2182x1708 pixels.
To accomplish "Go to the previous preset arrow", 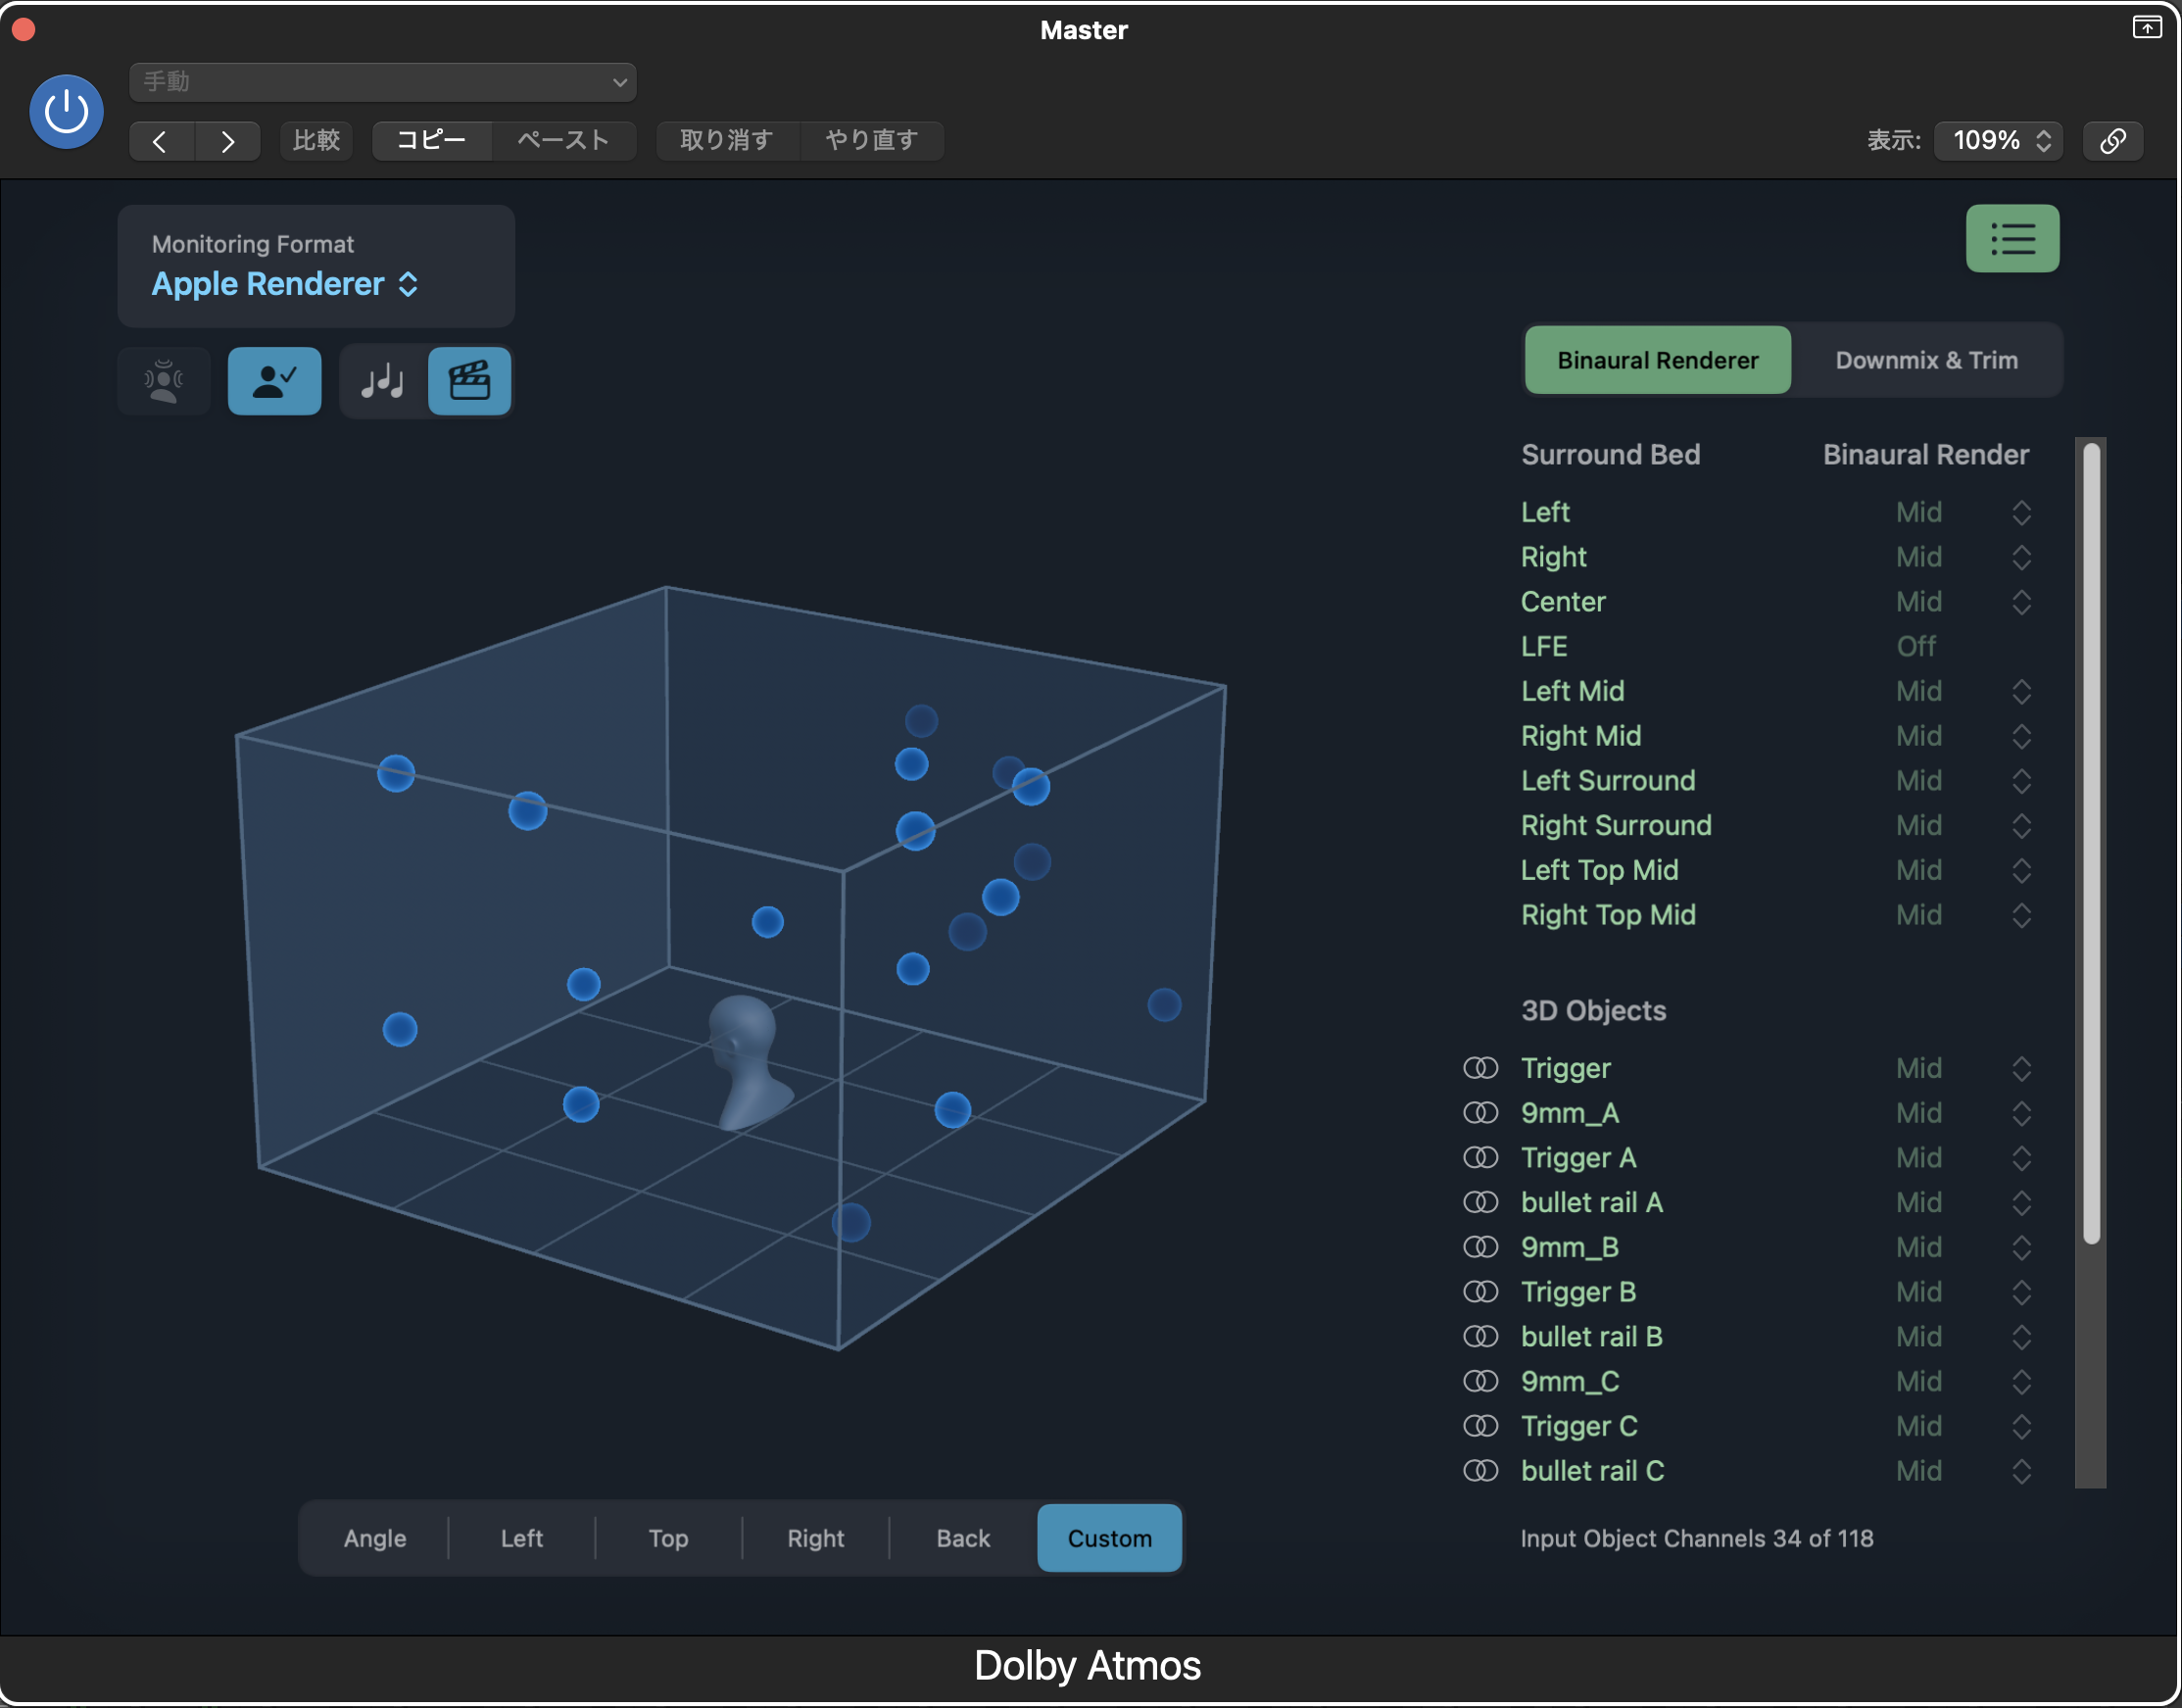I will coord(161,141).
